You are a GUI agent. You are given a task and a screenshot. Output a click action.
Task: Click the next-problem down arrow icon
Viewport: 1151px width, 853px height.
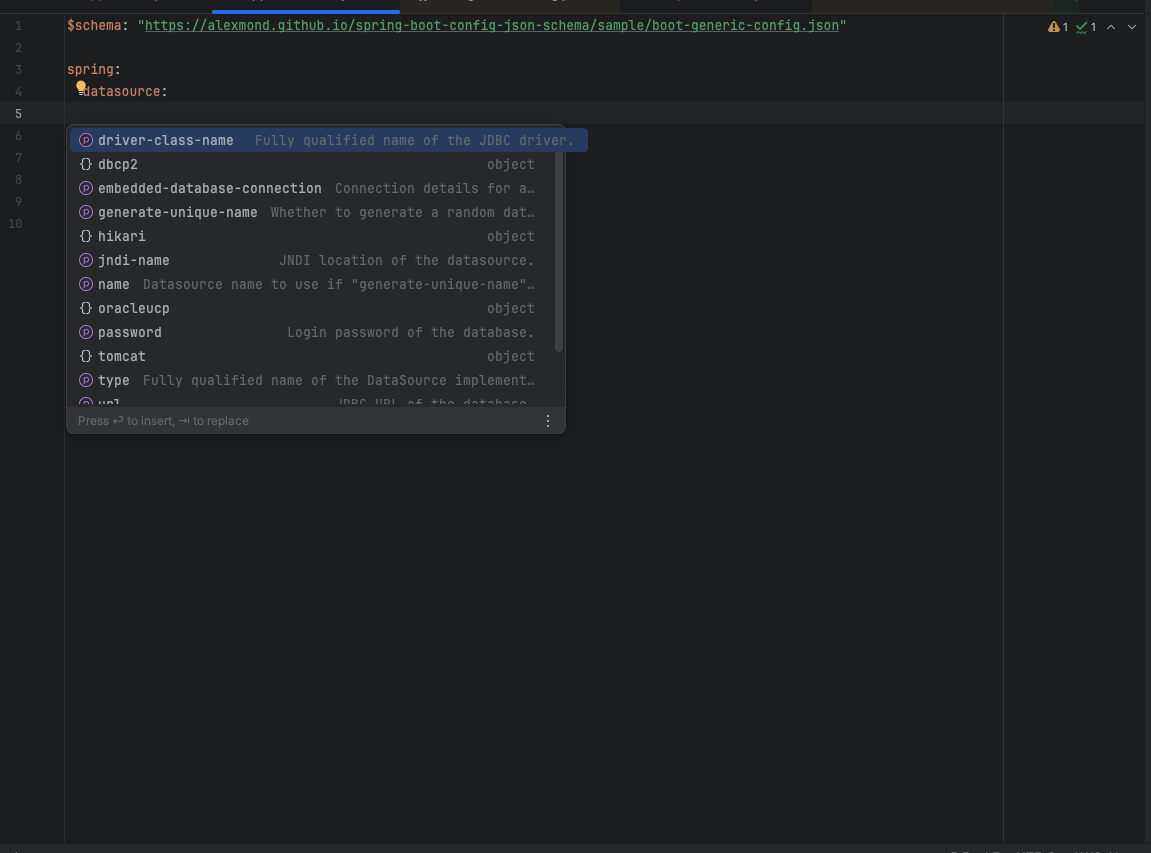(1132, 27)
